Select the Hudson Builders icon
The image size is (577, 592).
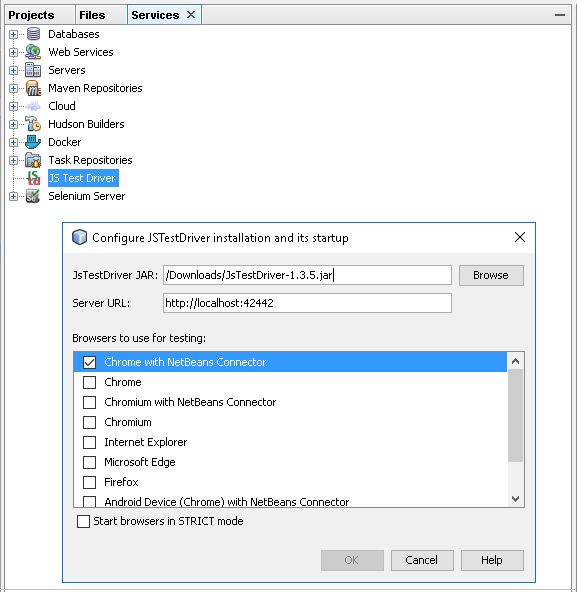pos(33,124)
